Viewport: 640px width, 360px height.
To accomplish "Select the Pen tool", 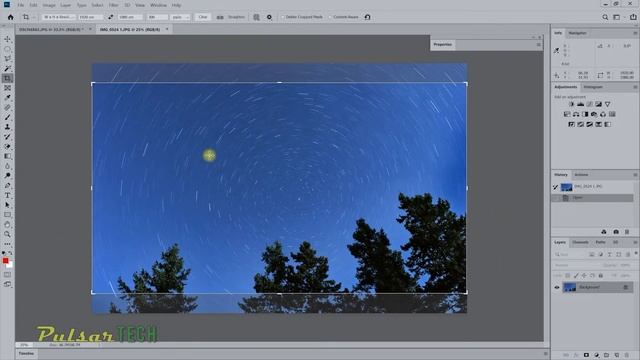I will [x=7, y=186].
